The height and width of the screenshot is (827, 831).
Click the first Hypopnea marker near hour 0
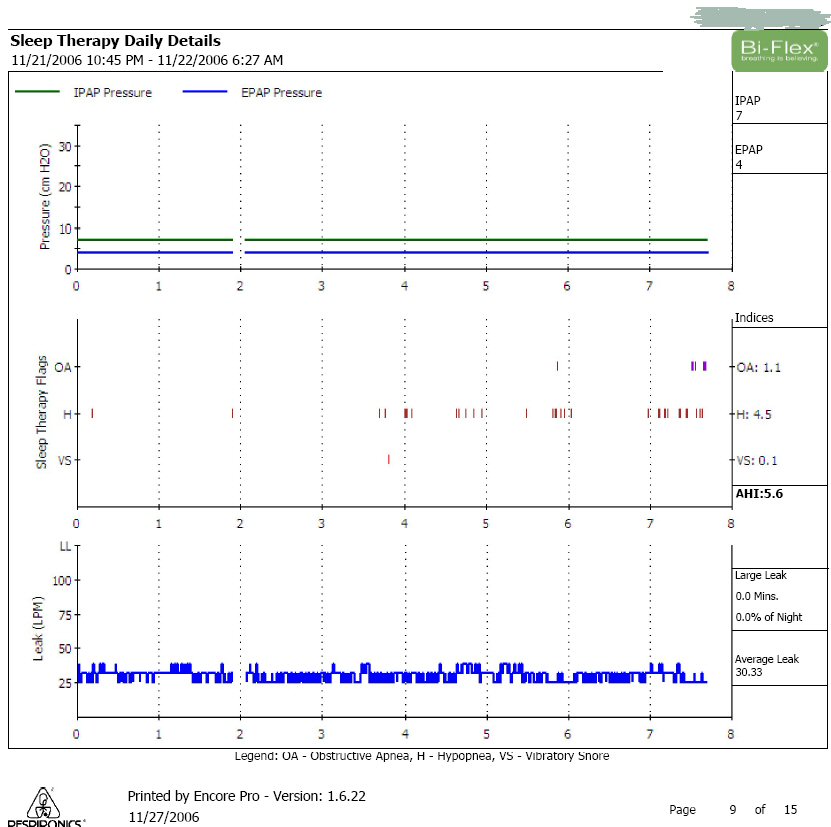point(92,413)
